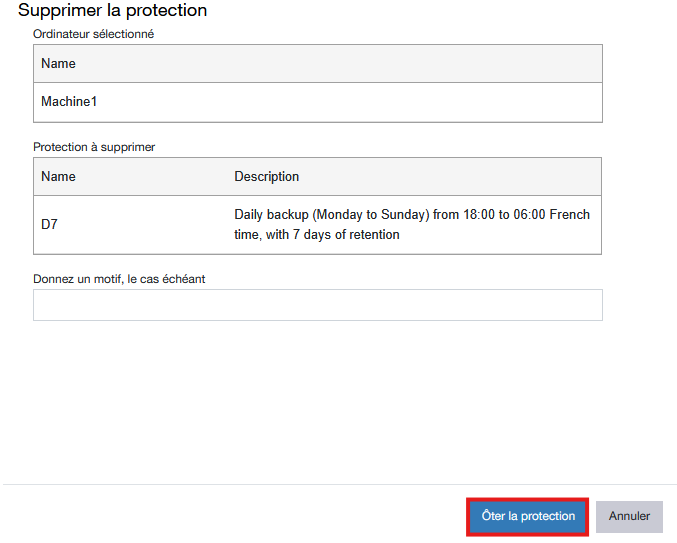
Task: Click the blank header area right of Description
Action: click(450, 176)
